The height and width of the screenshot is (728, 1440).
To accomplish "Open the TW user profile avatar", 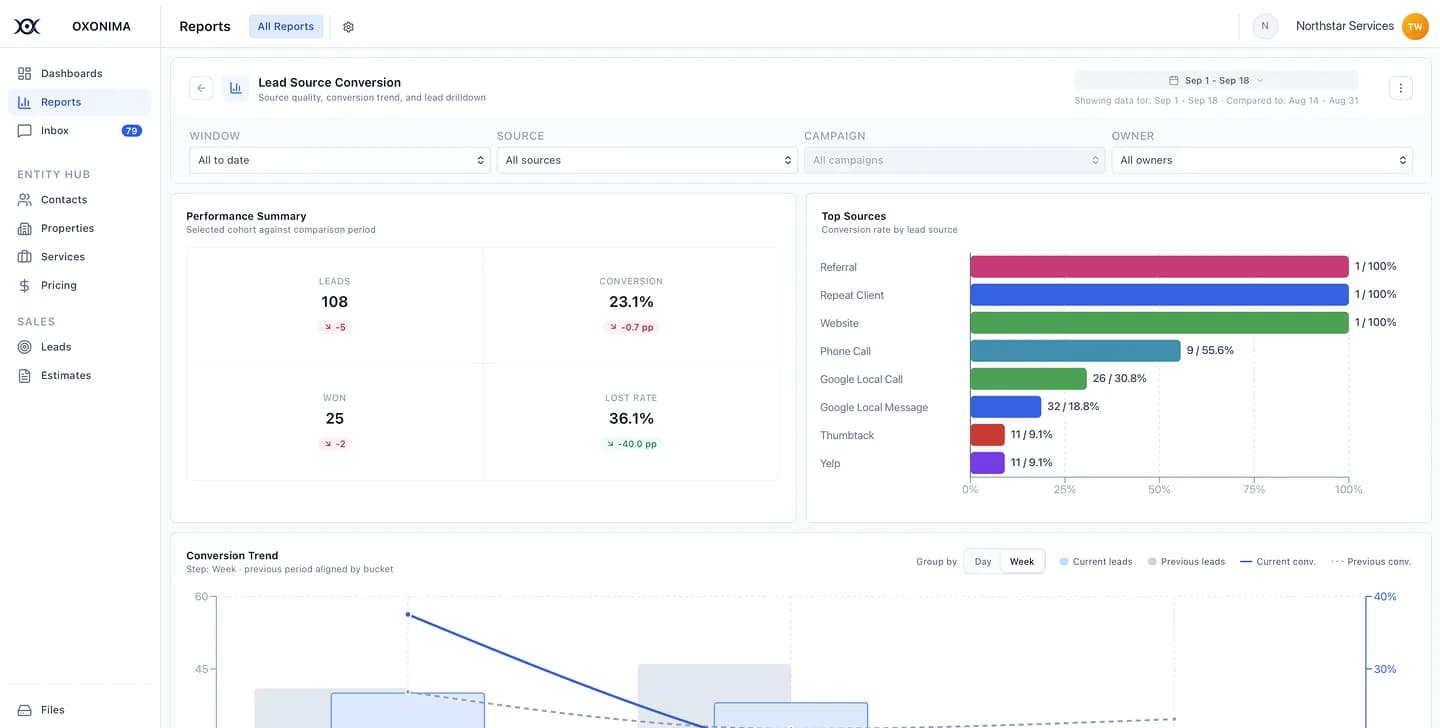I will 1415,26.
